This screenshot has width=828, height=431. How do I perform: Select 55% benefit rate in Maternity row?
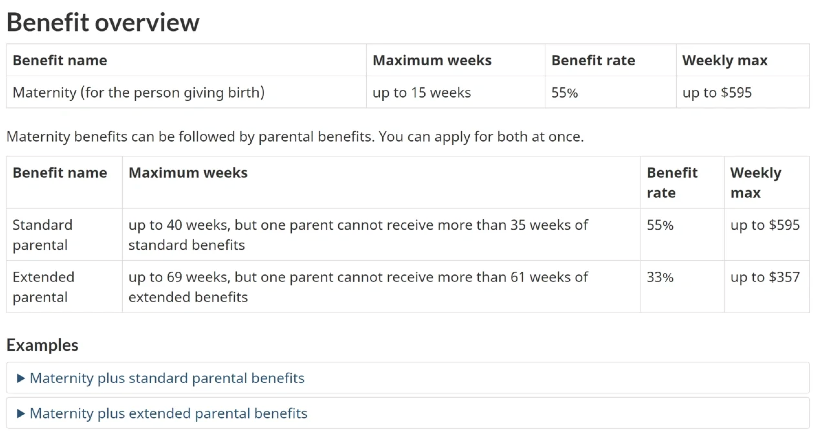click(x=566, y=93)
